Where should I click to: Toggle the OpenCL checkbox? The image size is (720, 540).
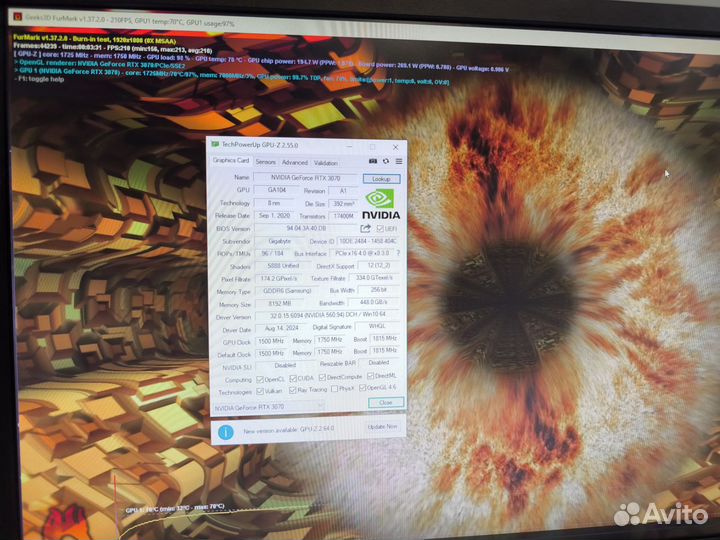[x=260, y=379]
